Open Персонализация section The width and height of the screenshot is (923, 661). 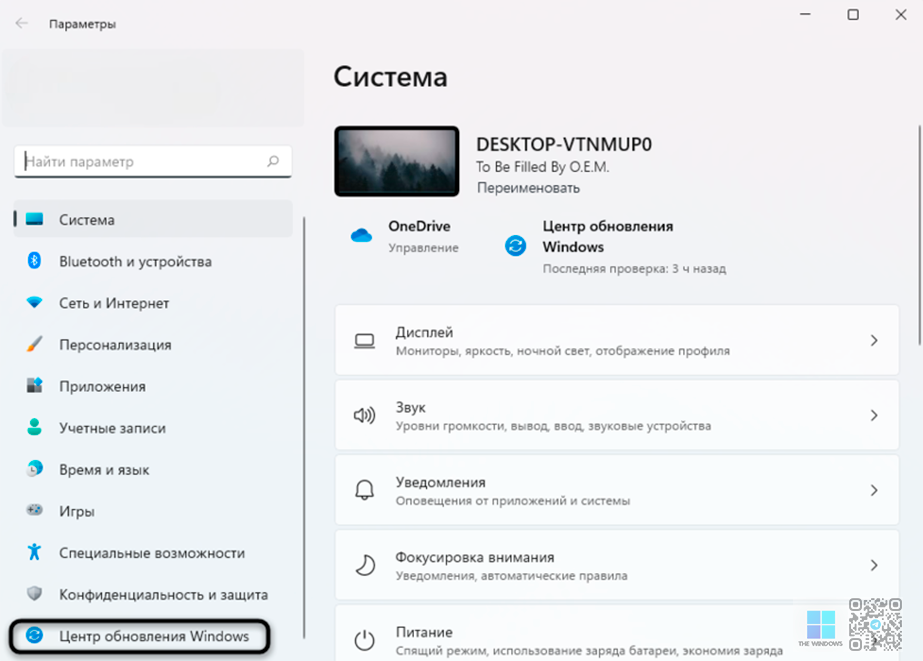click(x=153, y=344)
